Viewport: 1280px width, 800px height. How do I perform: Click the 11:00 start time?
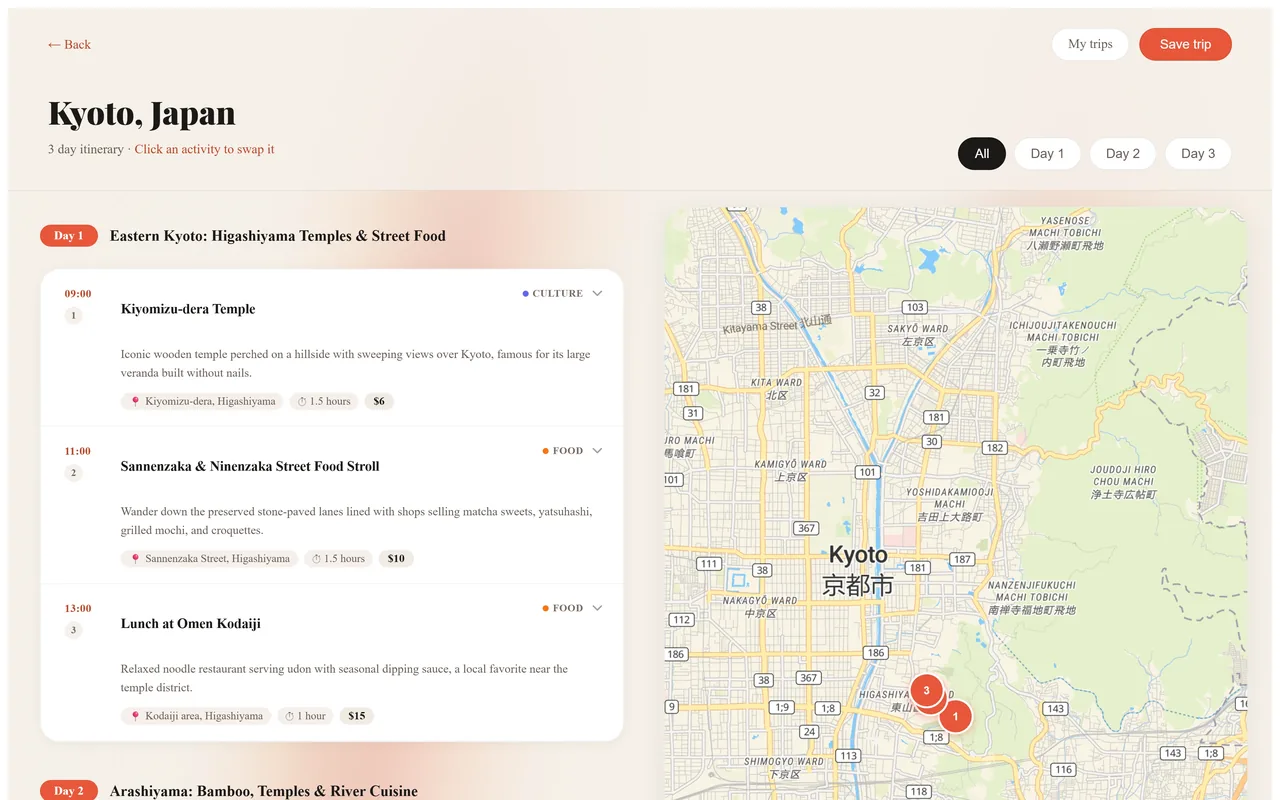(x=78, y=451)
